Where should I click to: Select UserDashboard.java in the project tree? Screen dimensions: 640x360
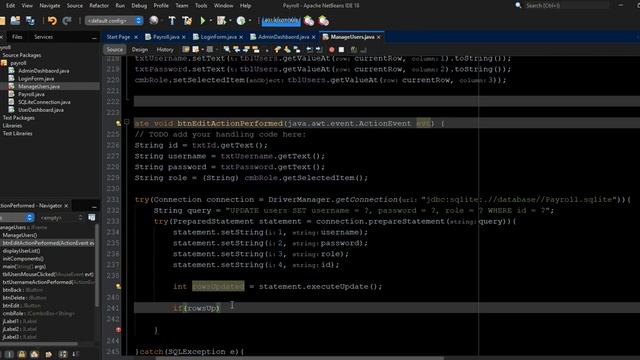tap(41, 110)
